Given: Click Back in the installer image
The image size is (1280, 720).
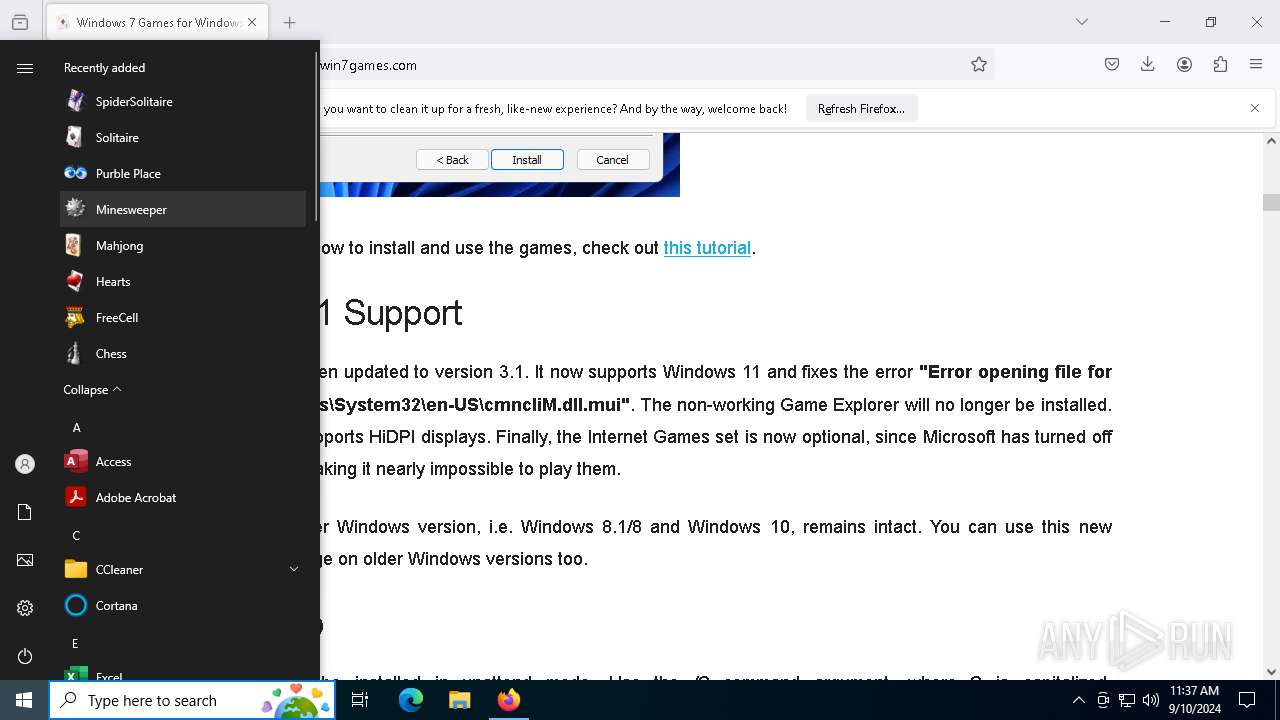Looking at the screenshot, I should coord(453,160).
